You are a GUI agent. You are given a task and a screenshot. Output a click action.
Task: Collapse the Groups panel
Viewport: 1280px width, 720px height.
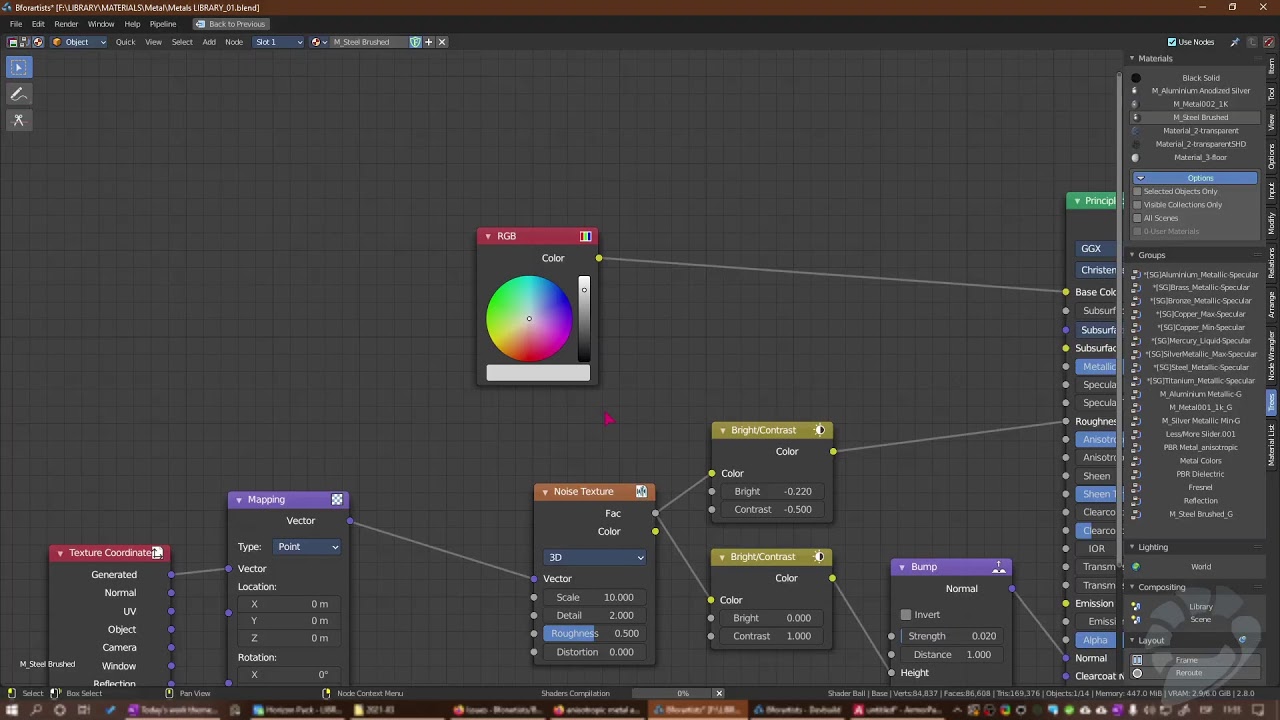point(1132,255)
